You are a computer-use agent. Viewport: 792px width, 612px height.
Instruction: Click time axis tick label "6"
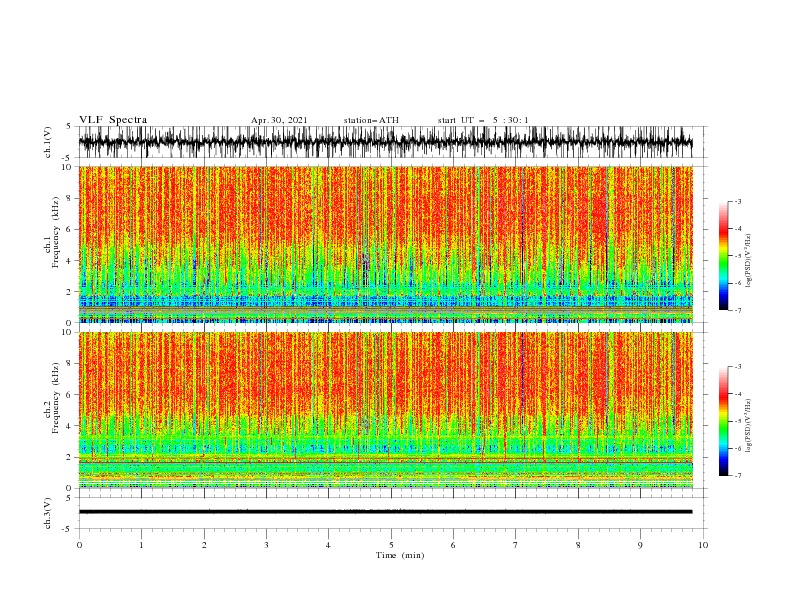click(453, 545)
